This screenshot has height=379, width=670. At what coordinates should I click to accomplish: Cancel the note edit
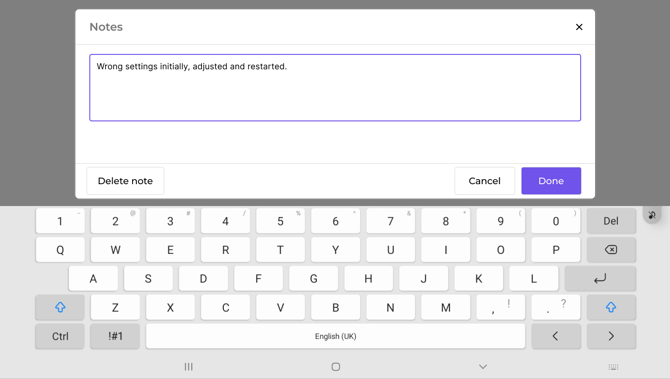(x=485, y=181)
